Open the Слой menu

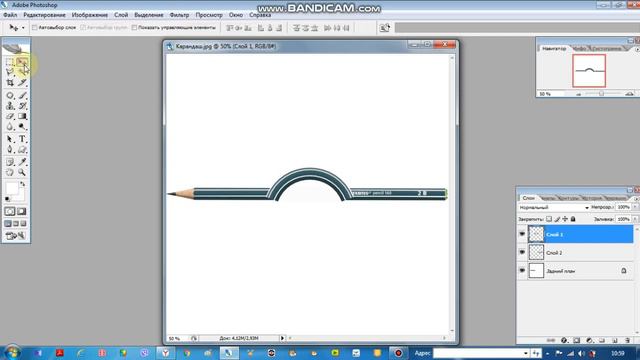coord(121,15)
